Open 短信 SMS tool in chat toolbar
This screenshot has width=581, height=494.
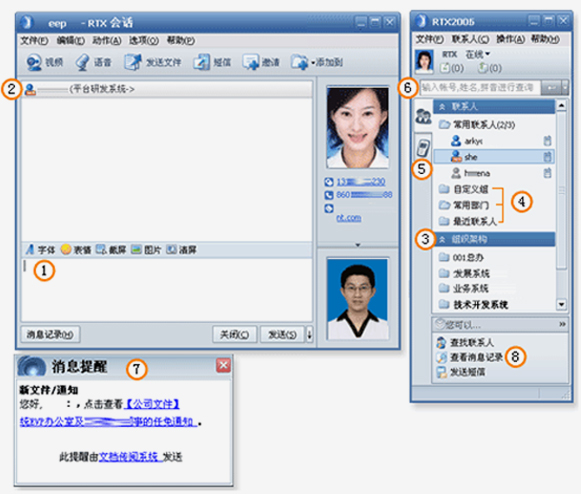[212, 62]
